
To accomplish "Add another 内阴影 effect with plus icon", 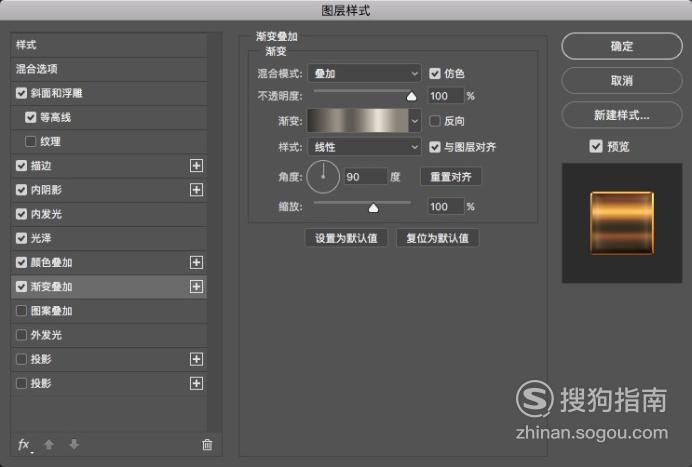I will [x=196, y=190].
